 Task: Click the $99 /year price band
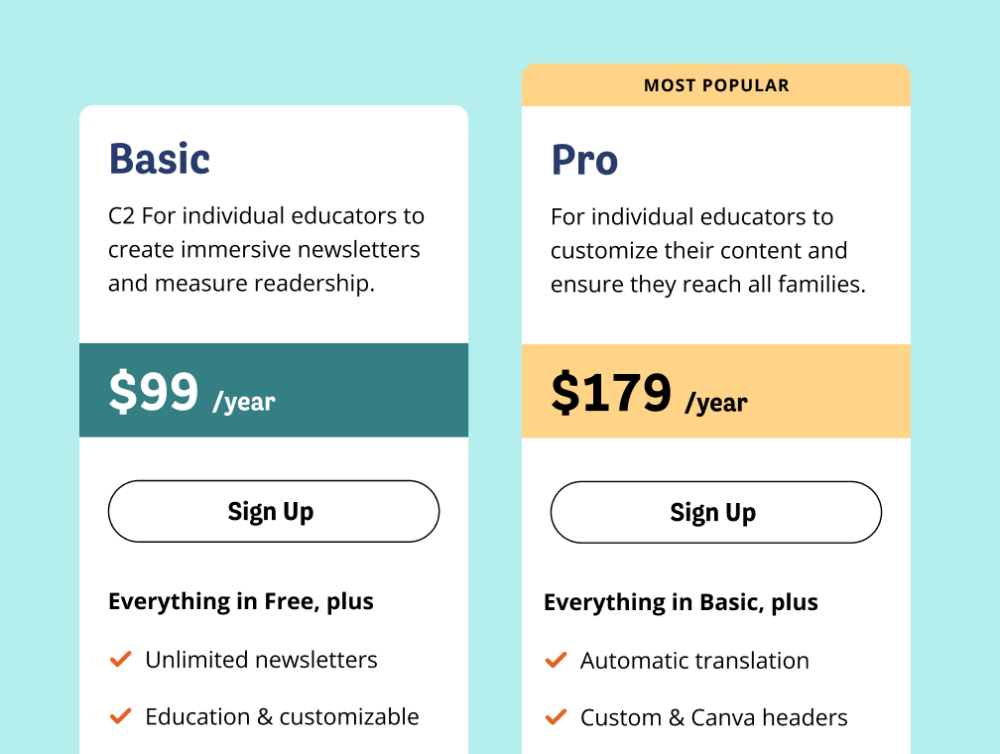click(x=274, y=390)
